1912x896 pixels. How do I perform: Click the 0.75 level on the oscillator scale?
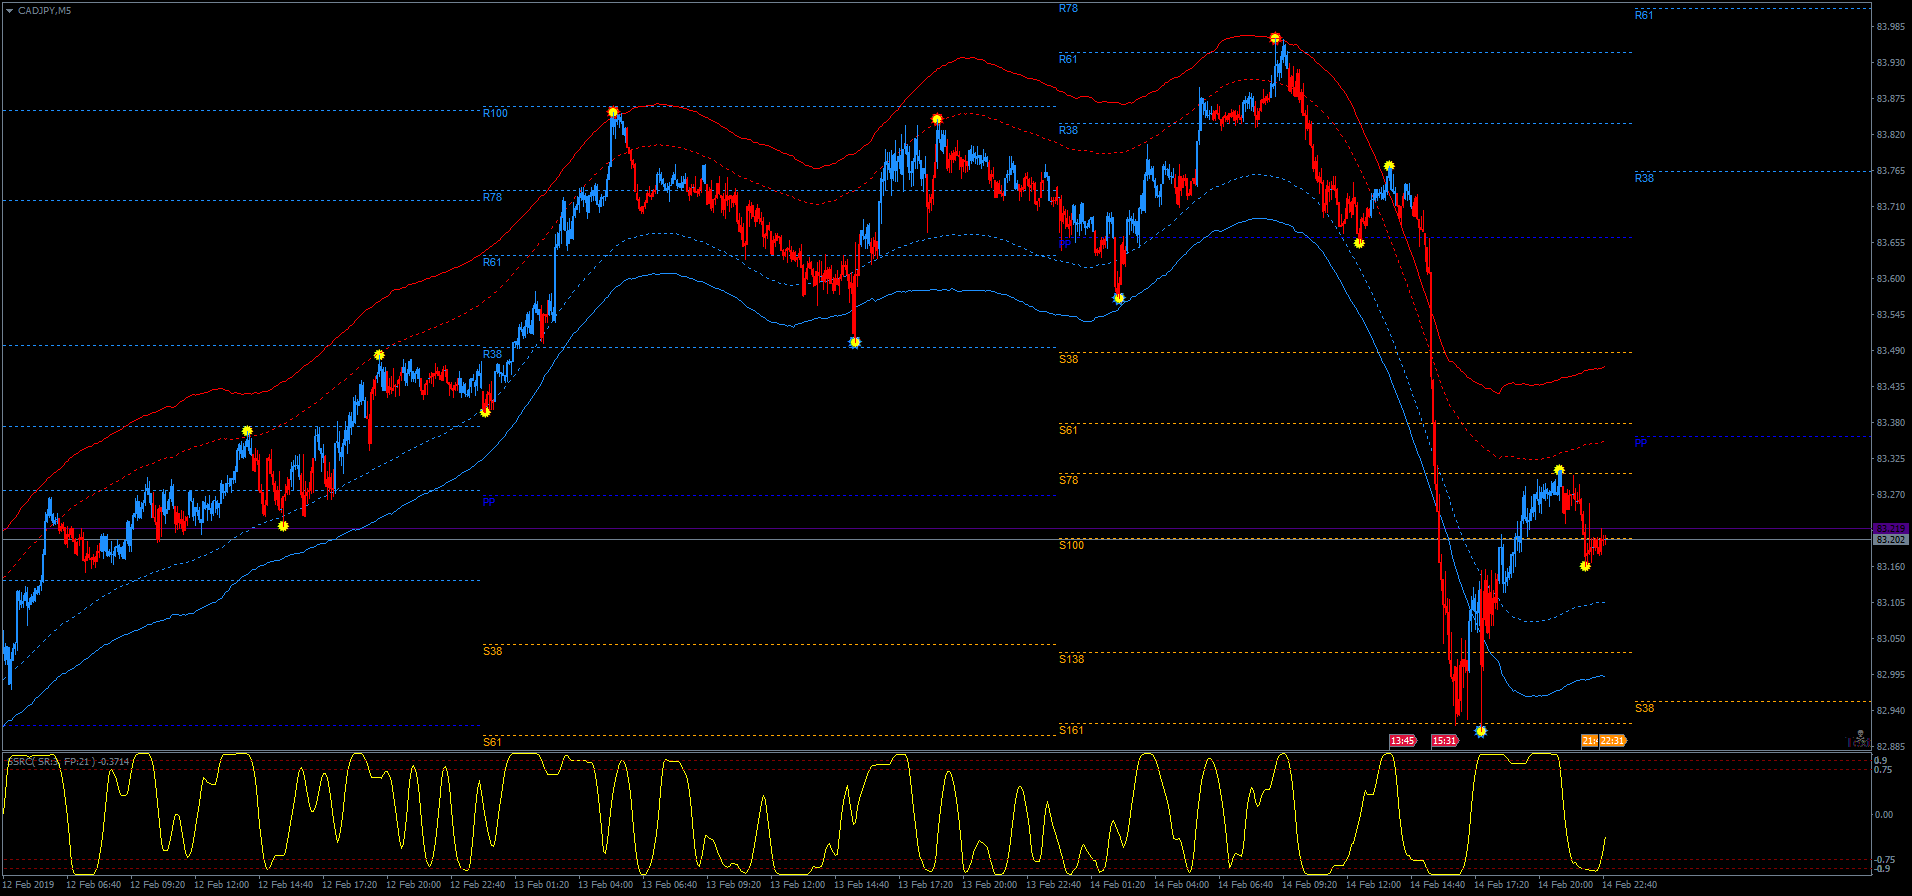1884,770
